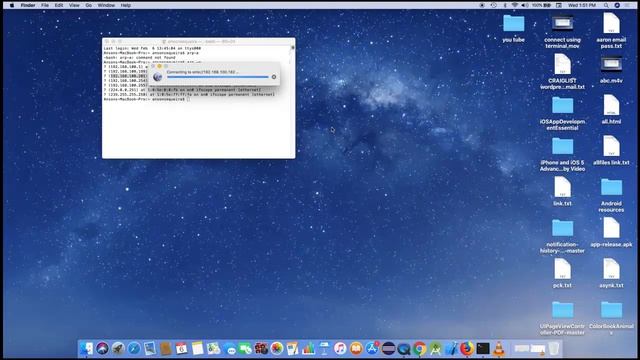Open Android Studio in the Dock
This screenshot has height=360, width=640.
click(435, 349)
